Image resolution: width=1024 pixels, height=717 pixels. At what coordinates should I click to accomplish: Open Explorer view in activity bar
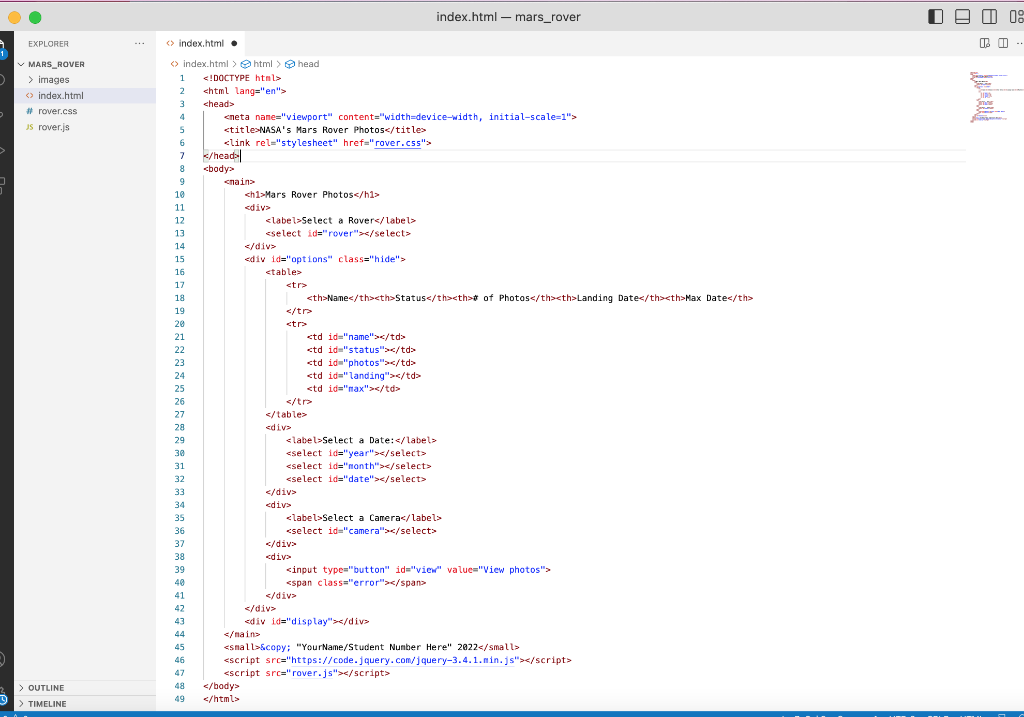coord(3,46)
